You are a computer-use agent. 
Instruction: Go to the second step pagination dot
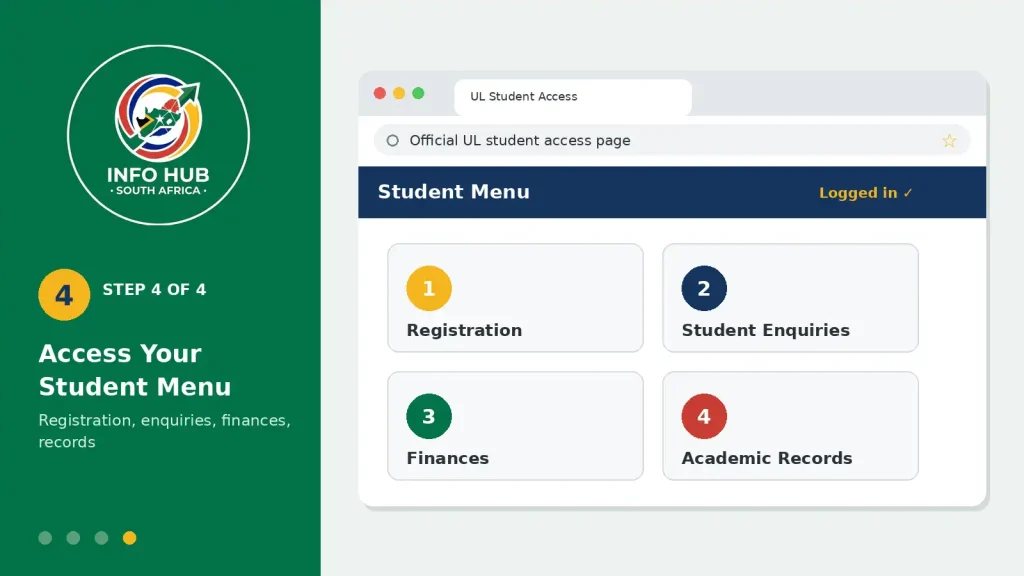coord(73,537)
